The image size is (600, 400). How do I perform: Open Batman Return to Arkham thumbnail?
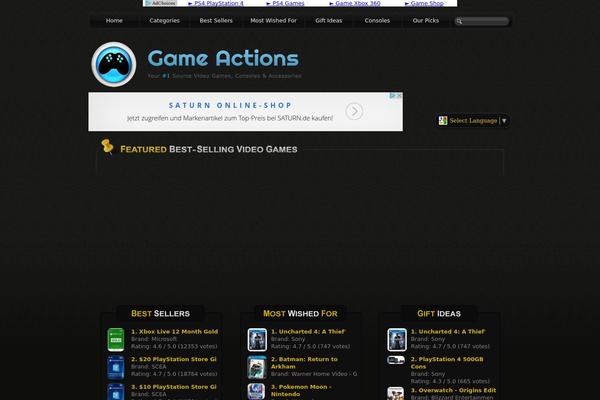[x=257, y=367]
